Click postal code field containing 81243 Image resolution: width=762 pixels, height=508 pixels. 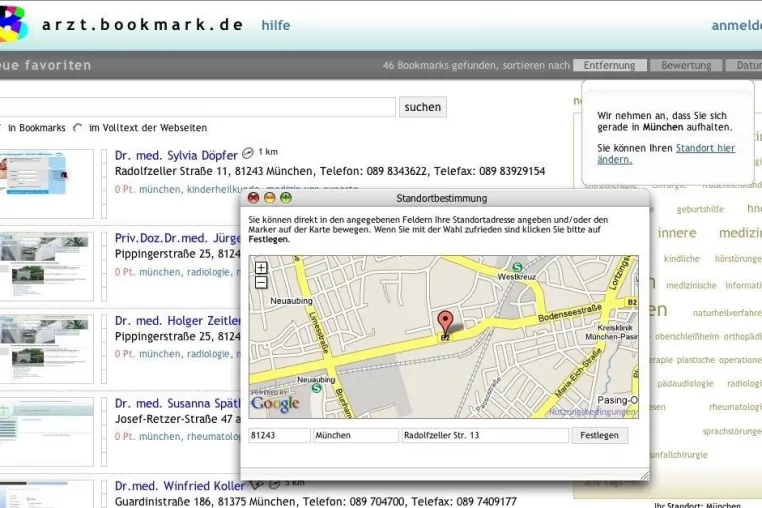tap(279, 435)
